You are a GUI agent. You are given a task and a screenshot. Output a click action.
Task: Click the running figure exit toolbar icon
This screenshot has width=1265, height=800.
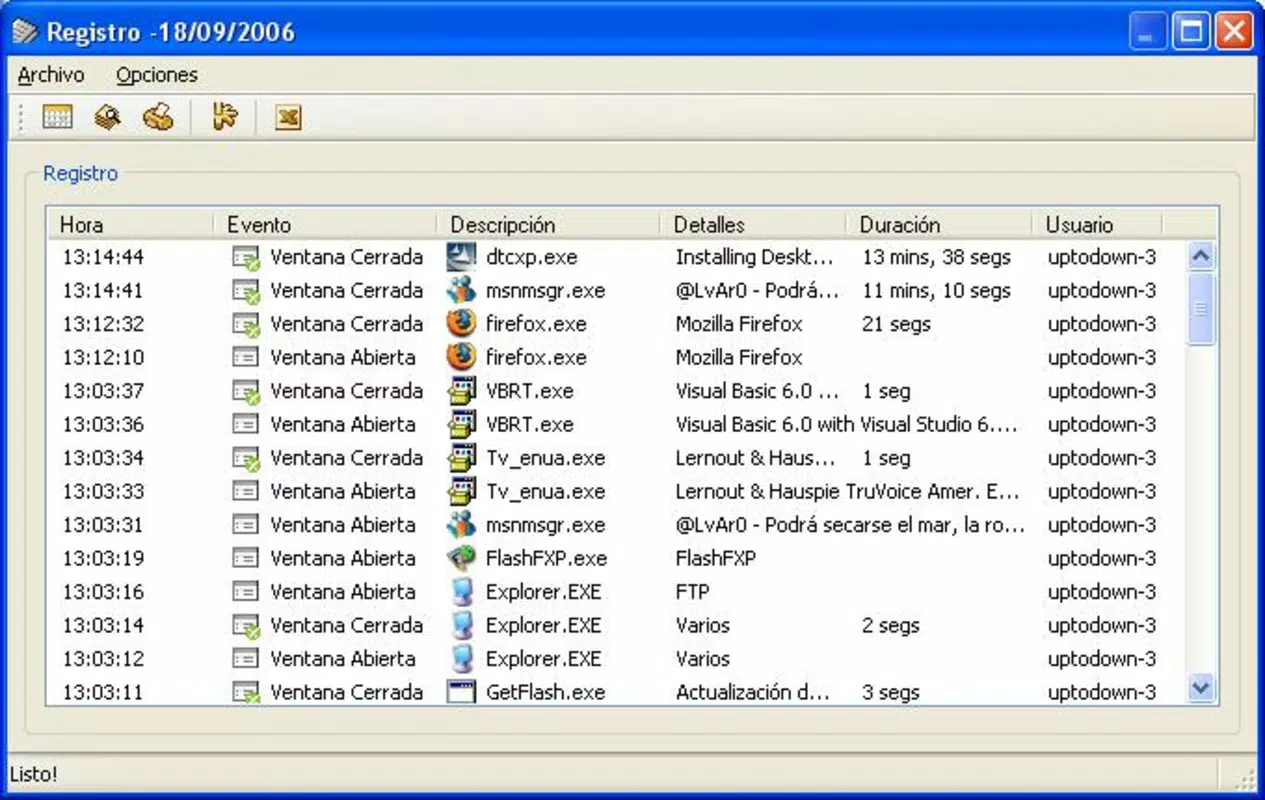[x=225, y=118]
